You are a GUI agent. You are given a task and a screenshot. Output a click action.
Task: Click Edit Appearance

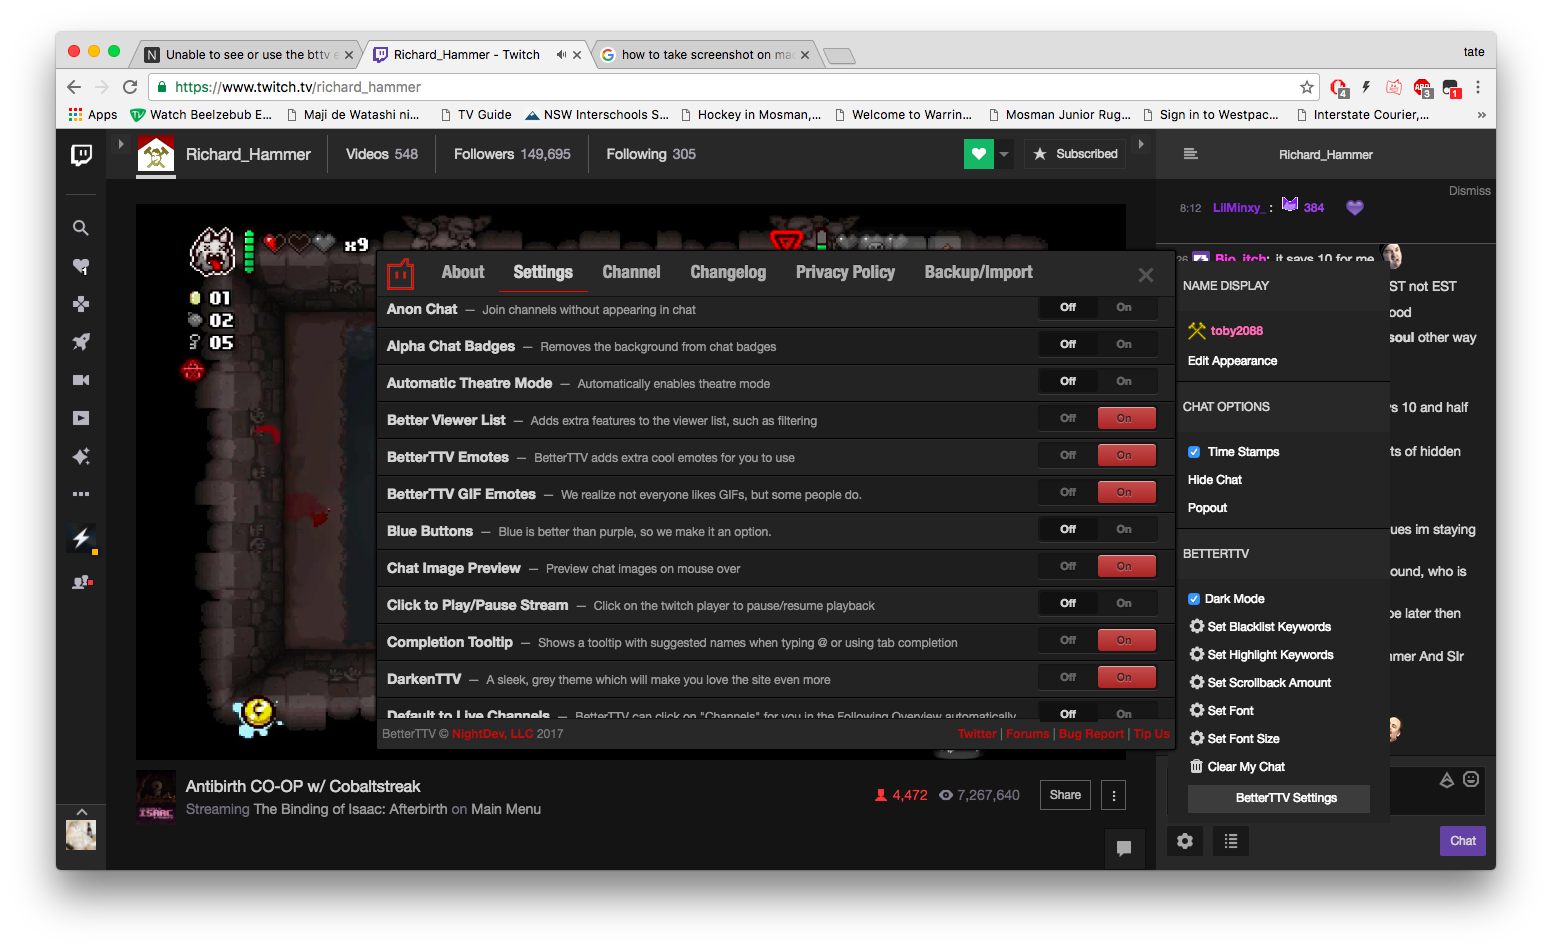coord(1232,361)
